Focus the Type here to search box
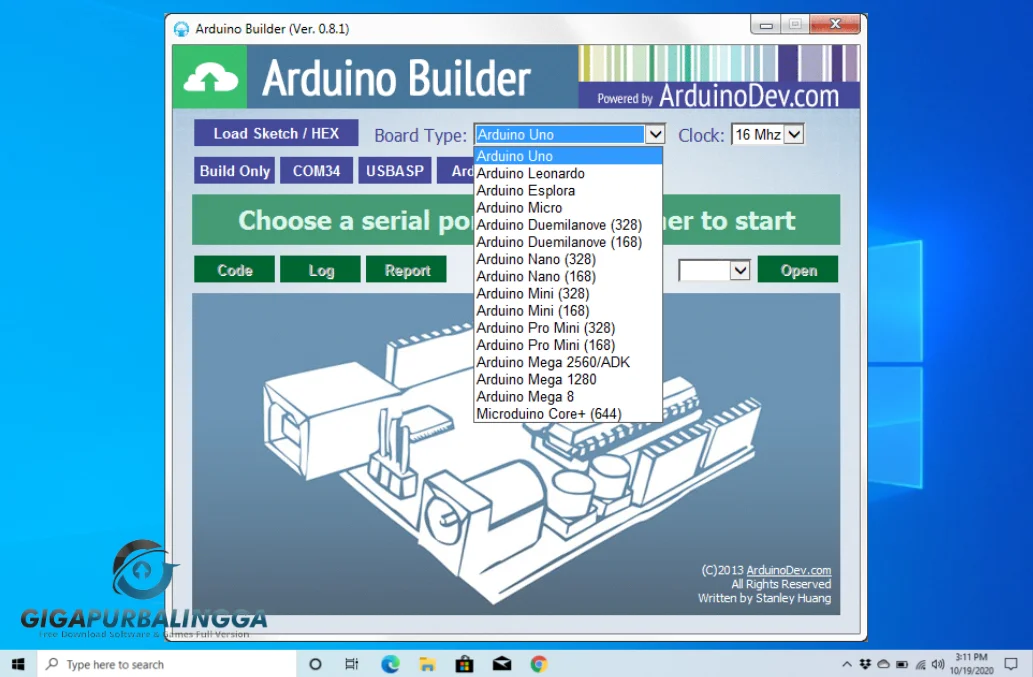This screenshot has height=677, width=1033. (166, 664)
